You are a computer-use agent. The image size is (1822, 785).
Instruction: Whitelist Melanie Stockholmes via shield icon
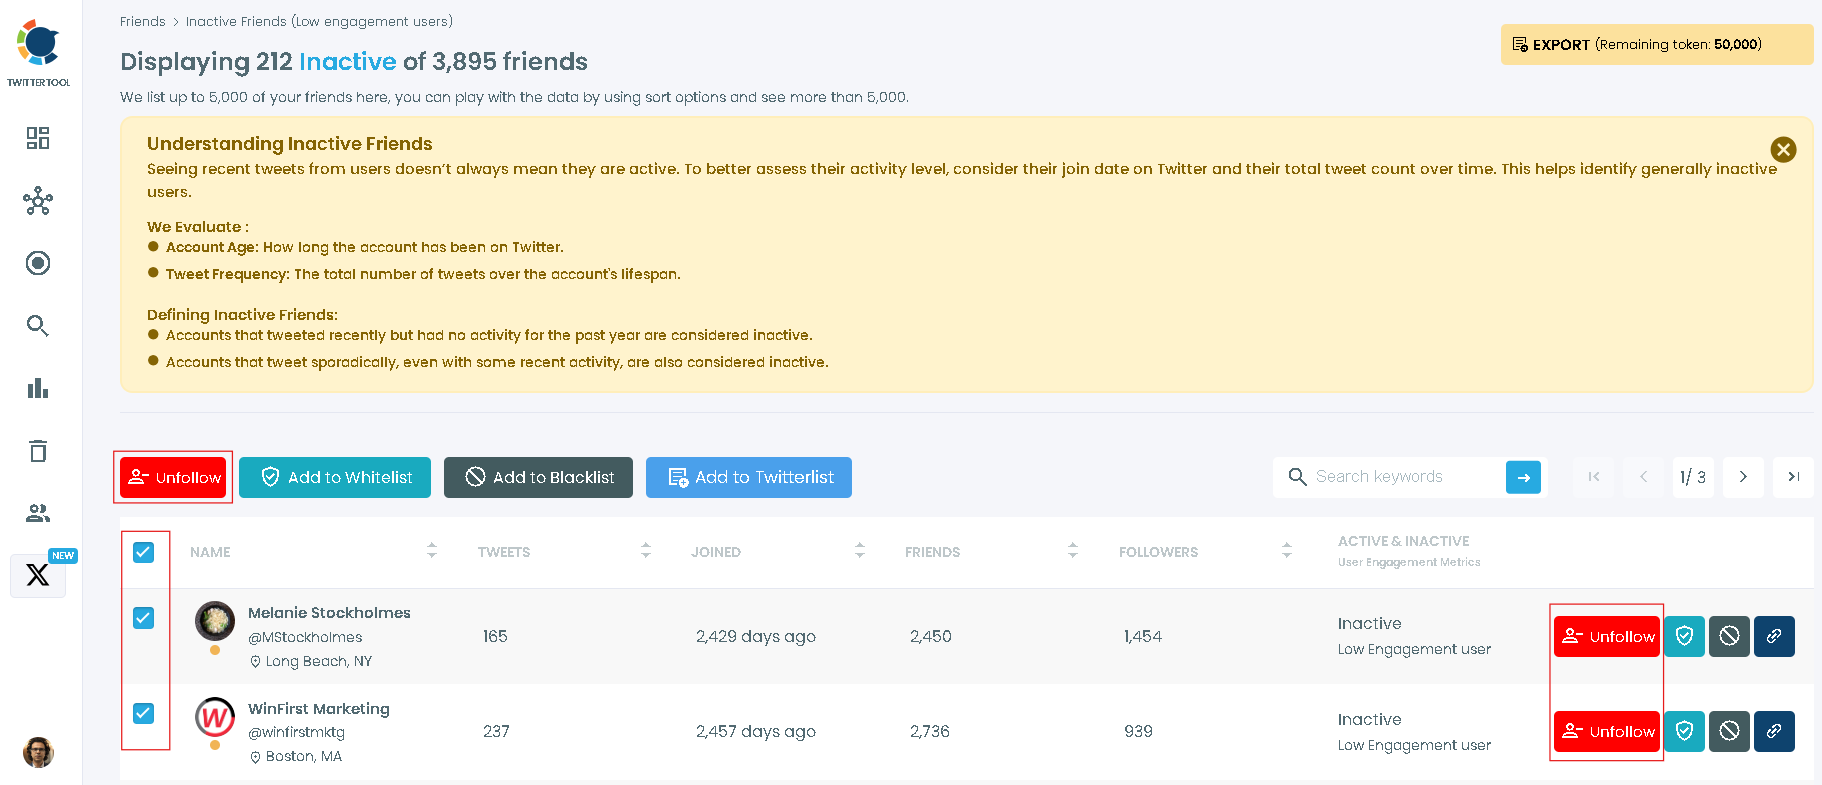[x=1684, y=636]
